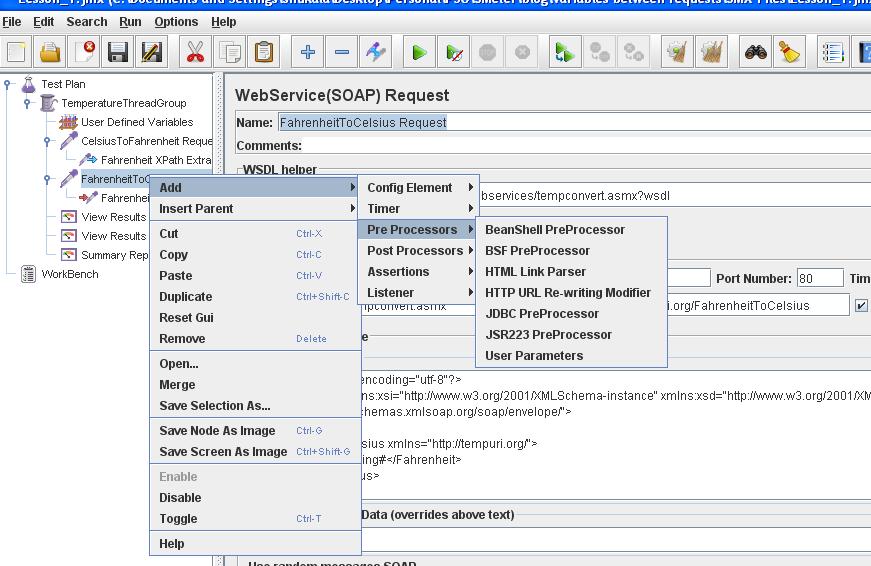Choose BeanShell PreProcessor
This screenshot has height=566, width=871.
(571, 229)
